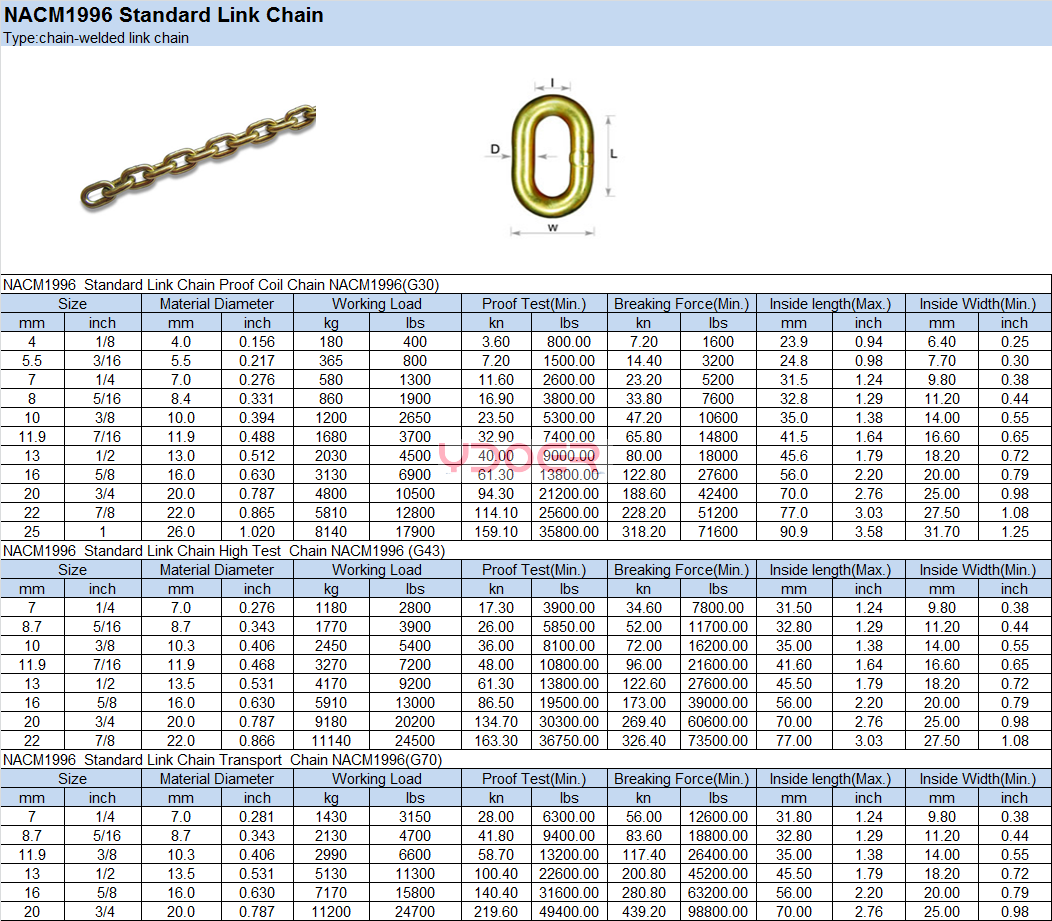Select the material diameter cell '0.156'
Viewport: 1052px width, 921px height.
[257, 342]
